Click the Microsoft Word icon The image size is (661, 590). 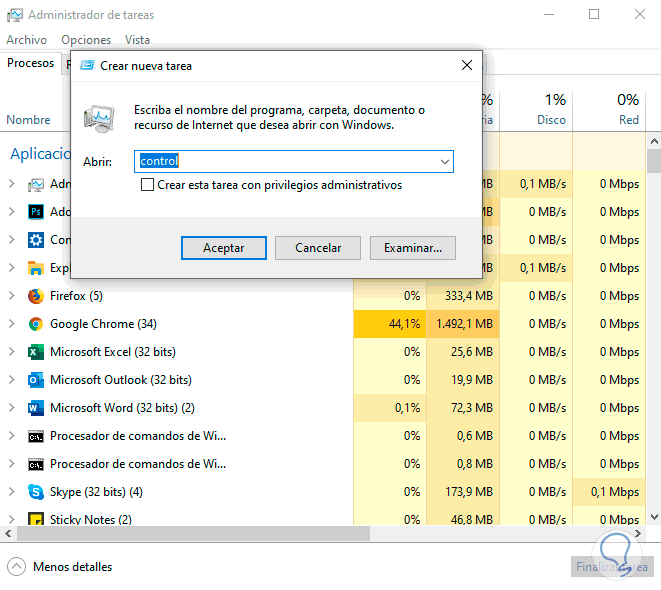click(36, 408)
